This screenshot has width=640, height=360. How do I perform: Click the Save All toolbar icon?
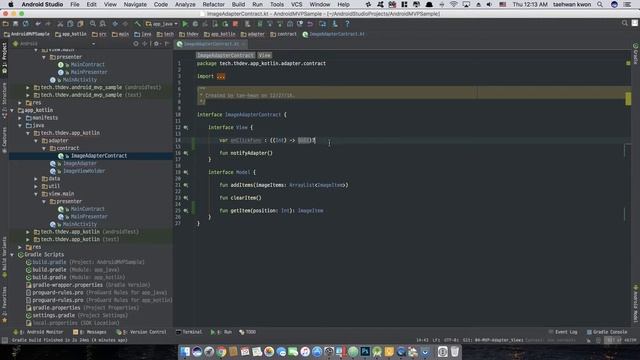(x=16, y=24)
